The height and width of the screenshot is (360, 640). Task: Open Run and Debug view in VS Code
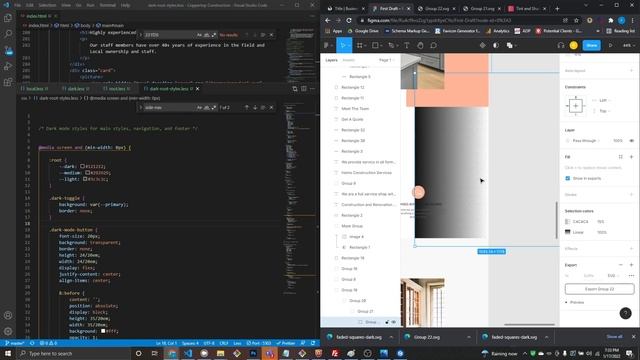click(8, 66)
